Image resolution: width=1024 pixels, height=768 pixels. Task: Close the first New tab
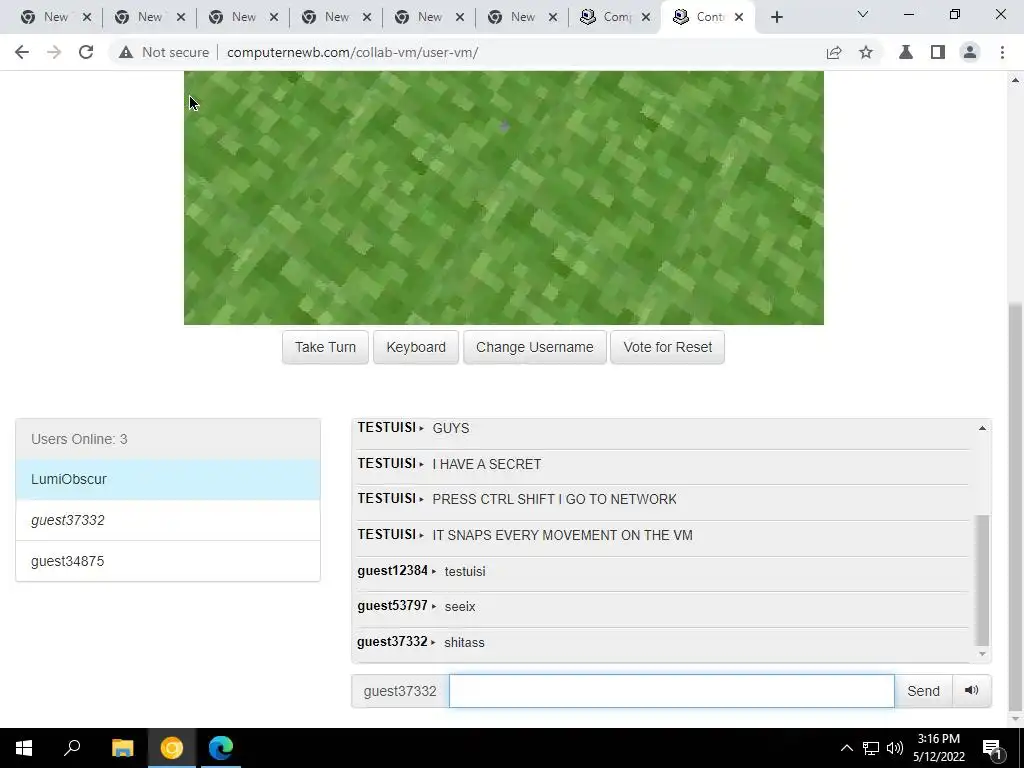(x=87, y=18)
